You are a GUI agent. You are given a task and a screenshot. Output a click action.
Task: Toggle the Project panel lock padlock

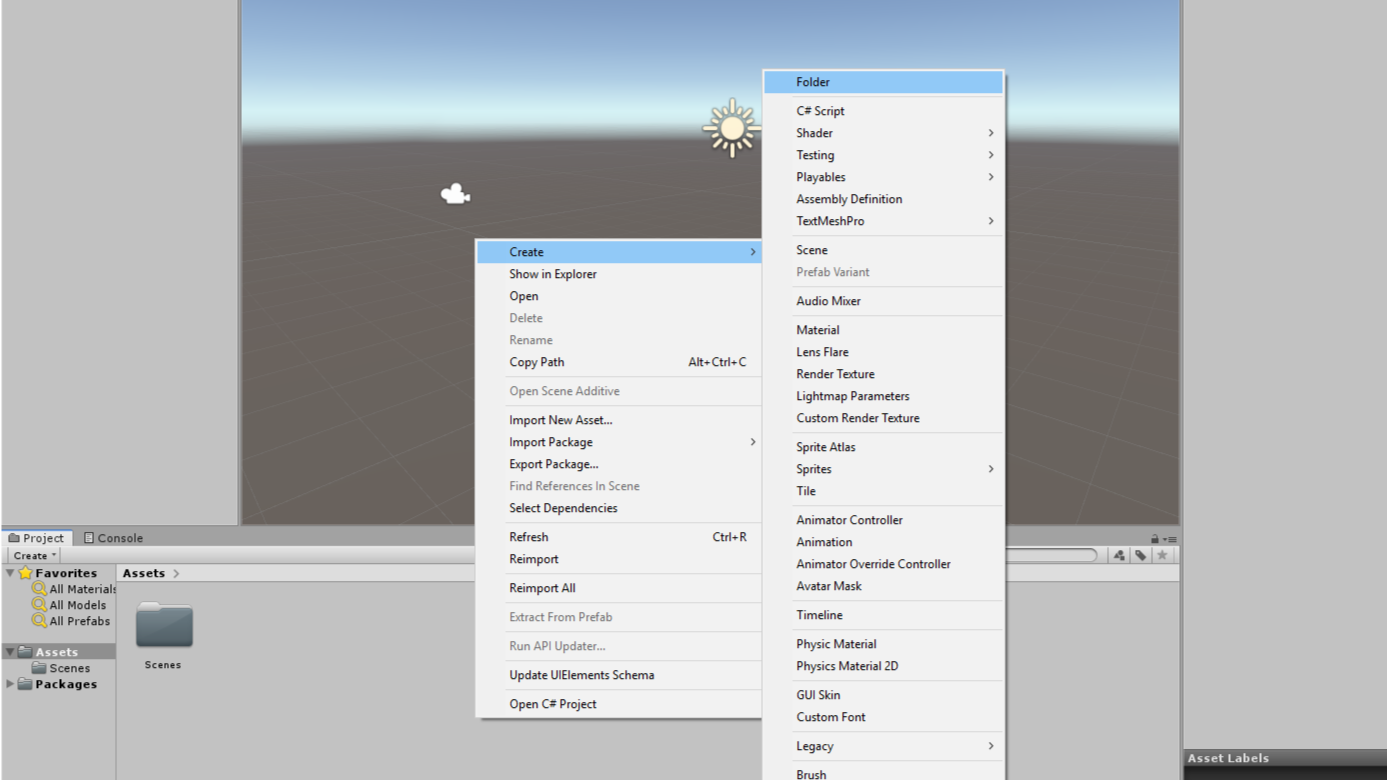[x=1155, y=537]
